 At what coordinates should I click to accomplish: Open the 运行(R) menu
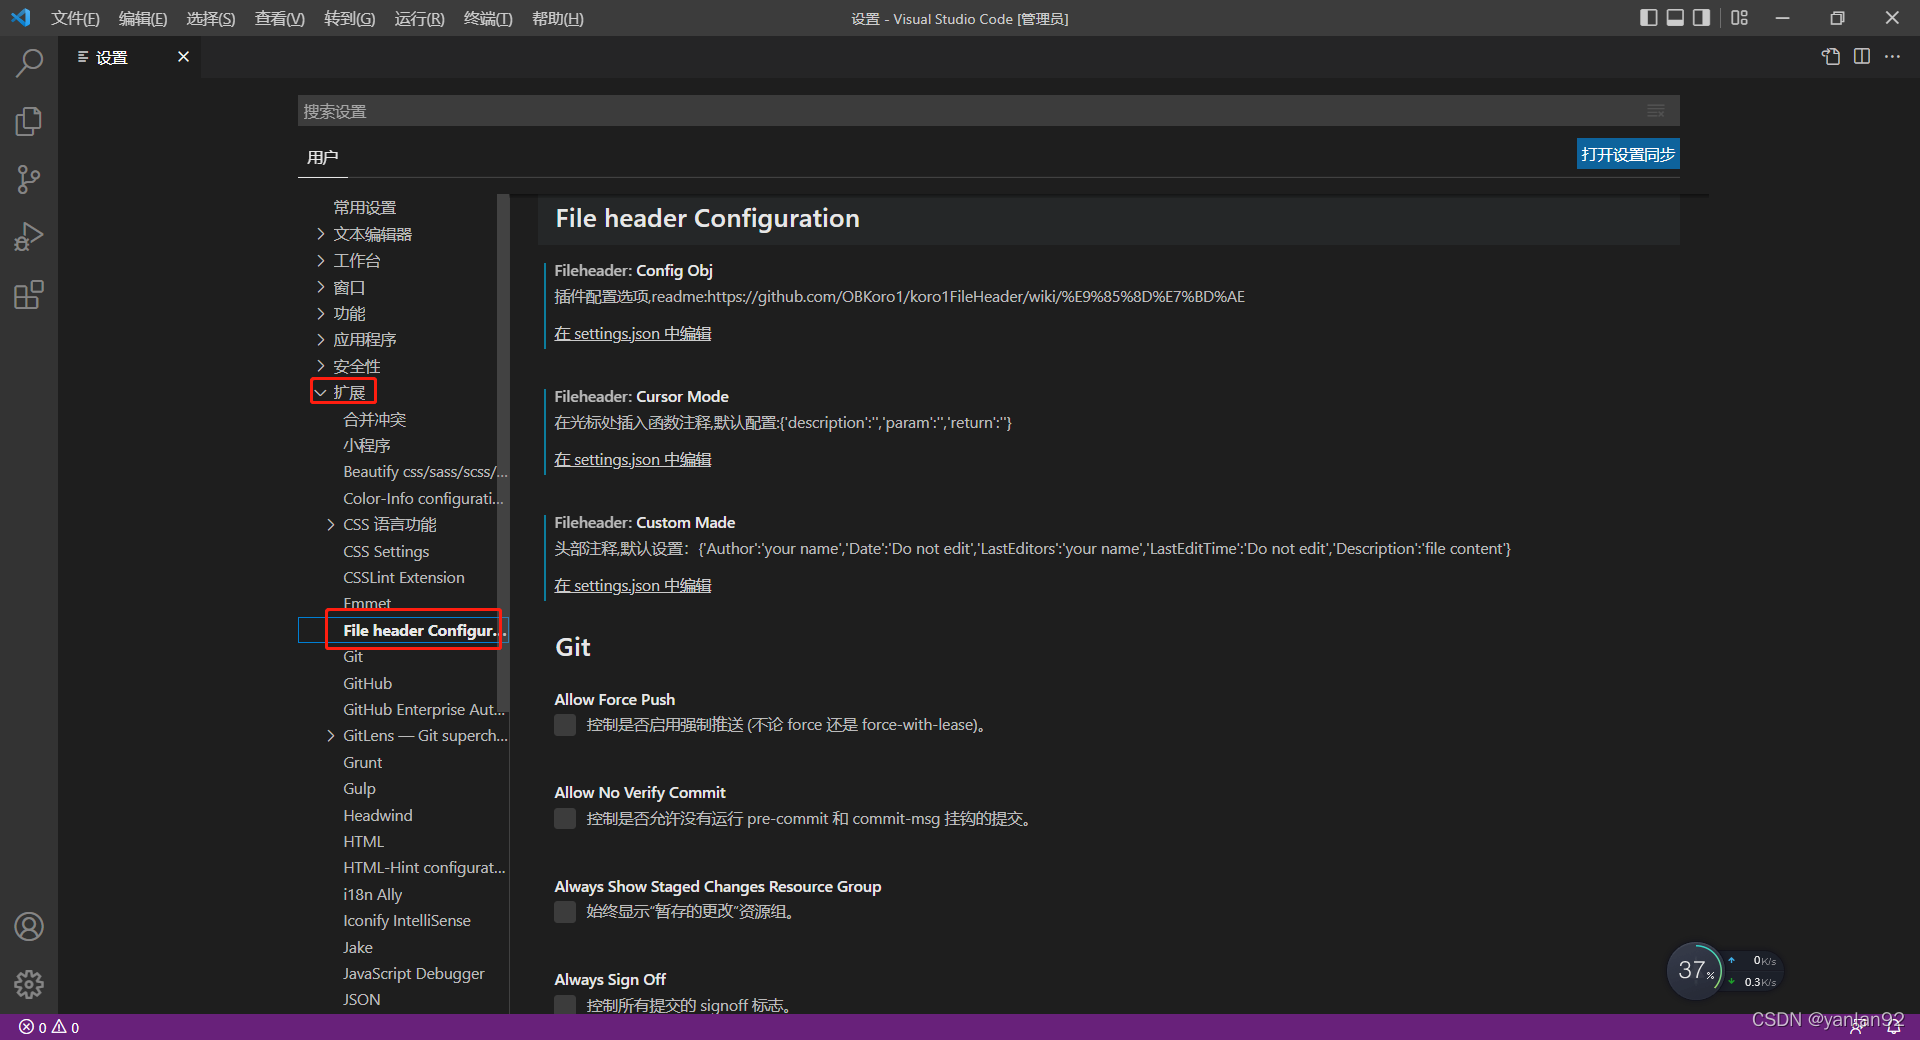[419, 18]
